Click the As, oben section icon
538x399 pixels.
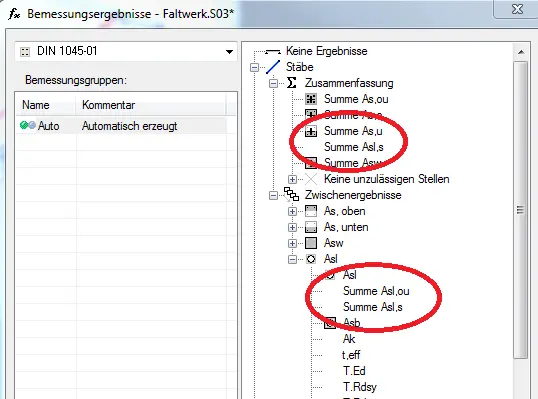click(x=311, y=211)
